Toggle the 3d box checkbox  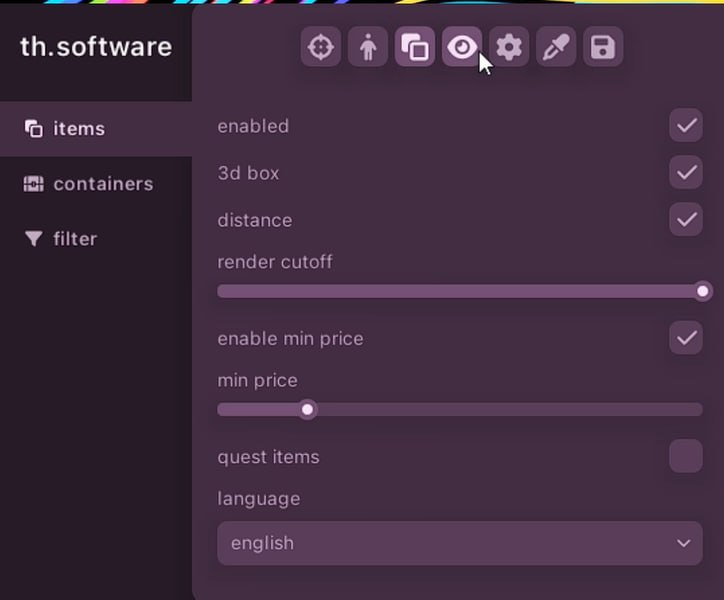point(686,173)
